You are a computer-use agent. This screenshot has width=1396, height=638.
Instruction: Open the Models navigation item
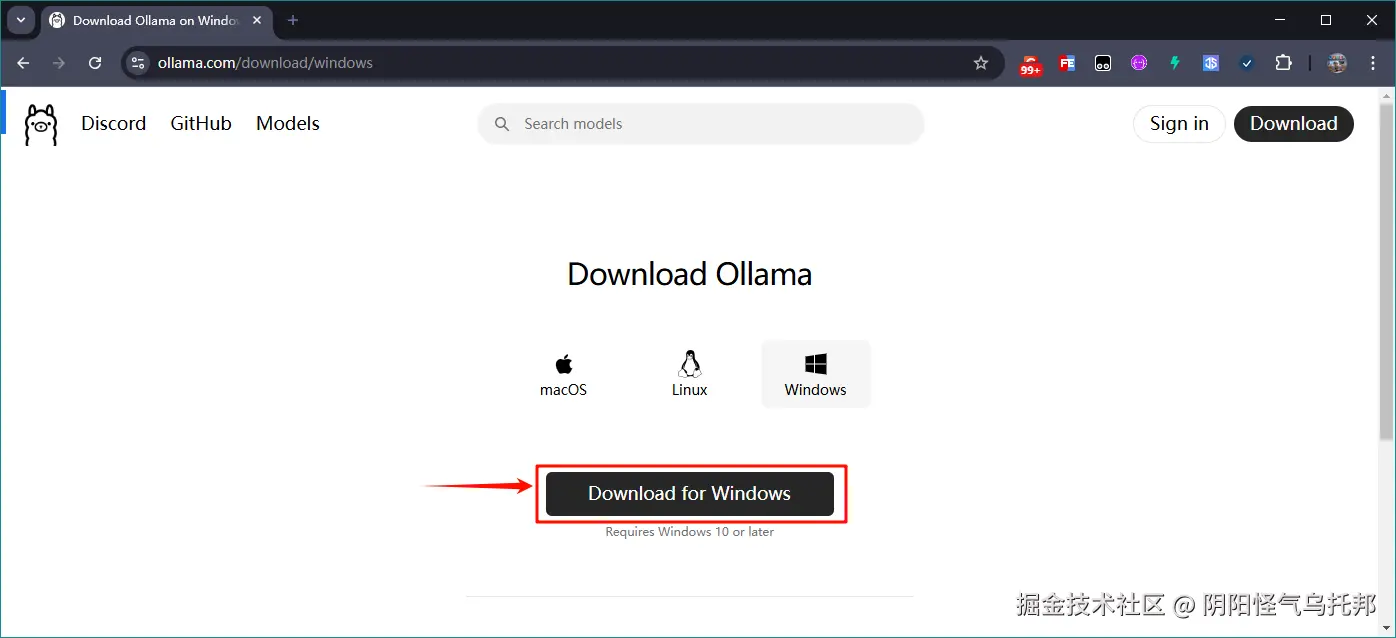(x=287, y=123)
